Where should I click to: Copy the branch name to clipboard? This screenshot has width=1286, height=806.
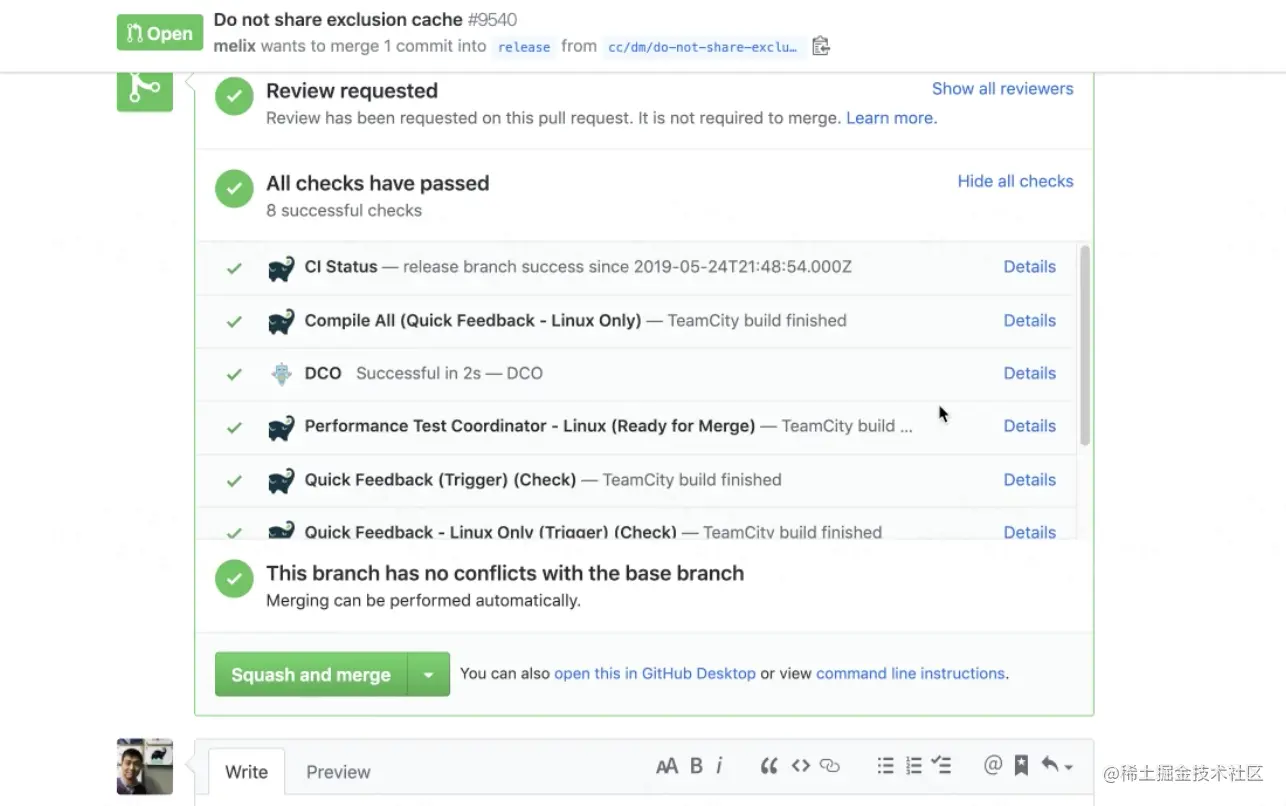coord(821,46)
